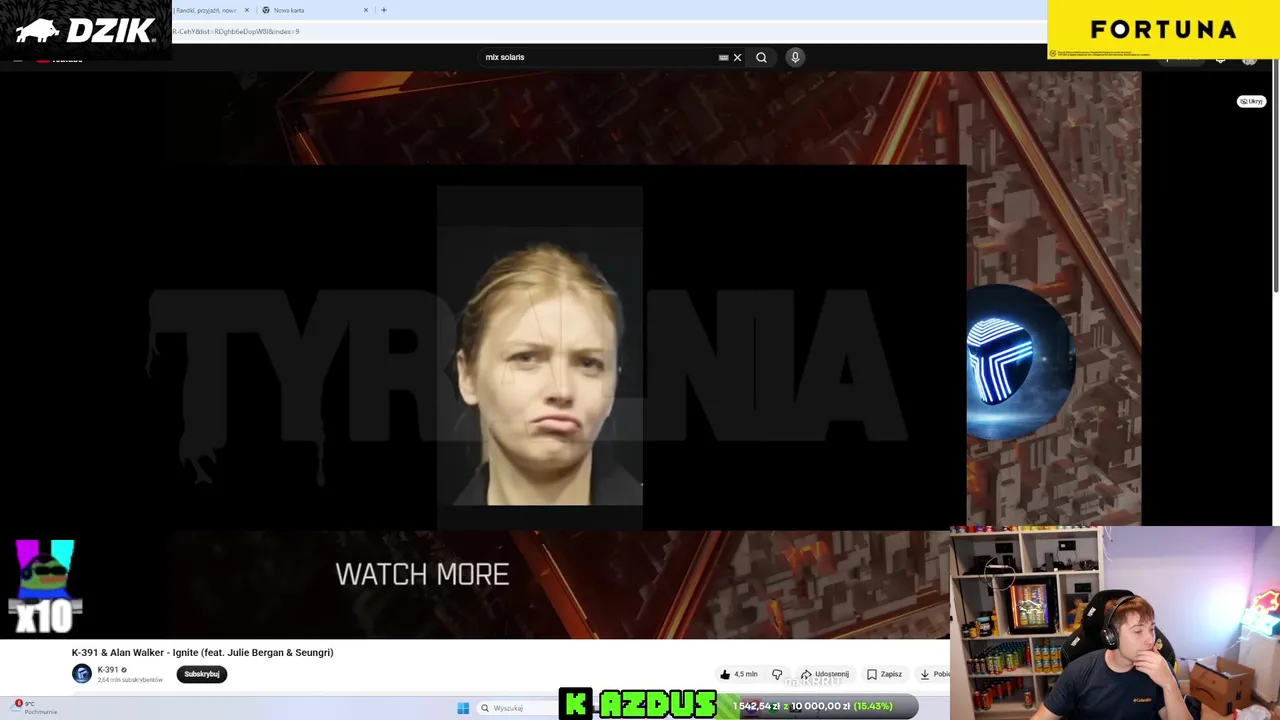Click the 'WATCH MORE' end-screen text
The height and width of the screenshot is (720, 1280).
[422, 574]
